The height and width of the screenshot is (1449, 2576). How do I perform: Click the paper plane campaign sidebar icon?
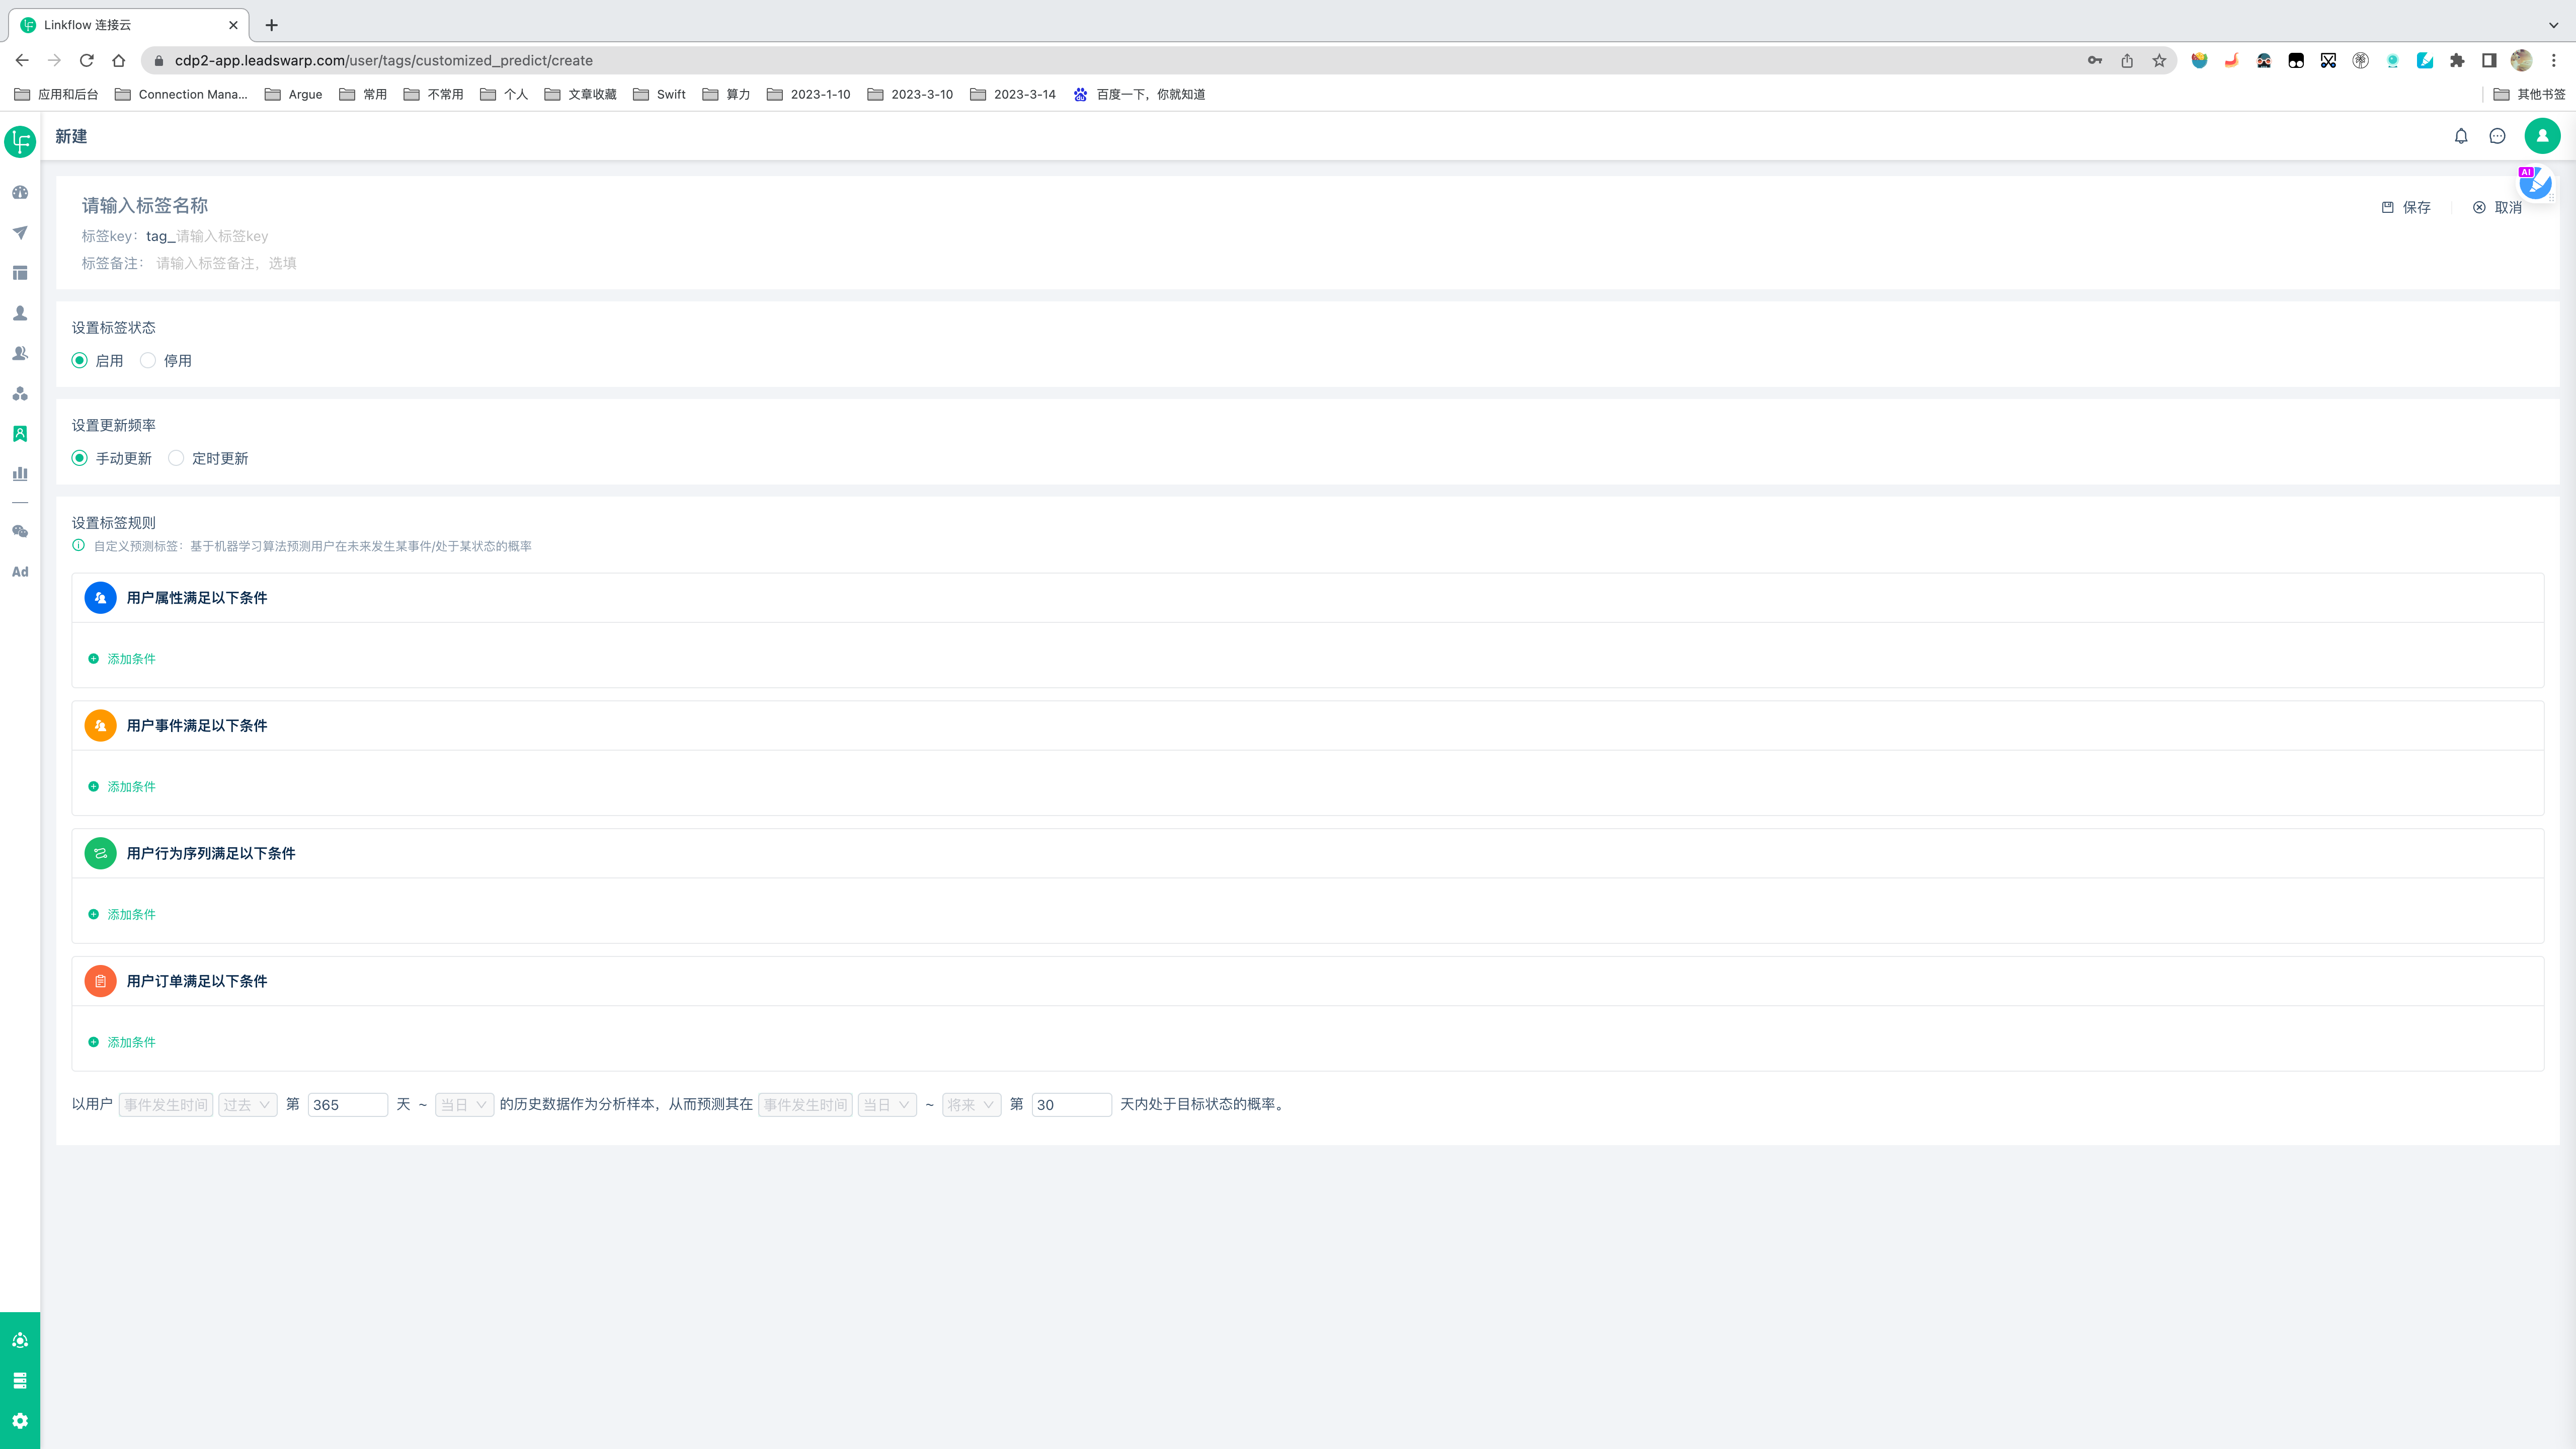point(20,232)
